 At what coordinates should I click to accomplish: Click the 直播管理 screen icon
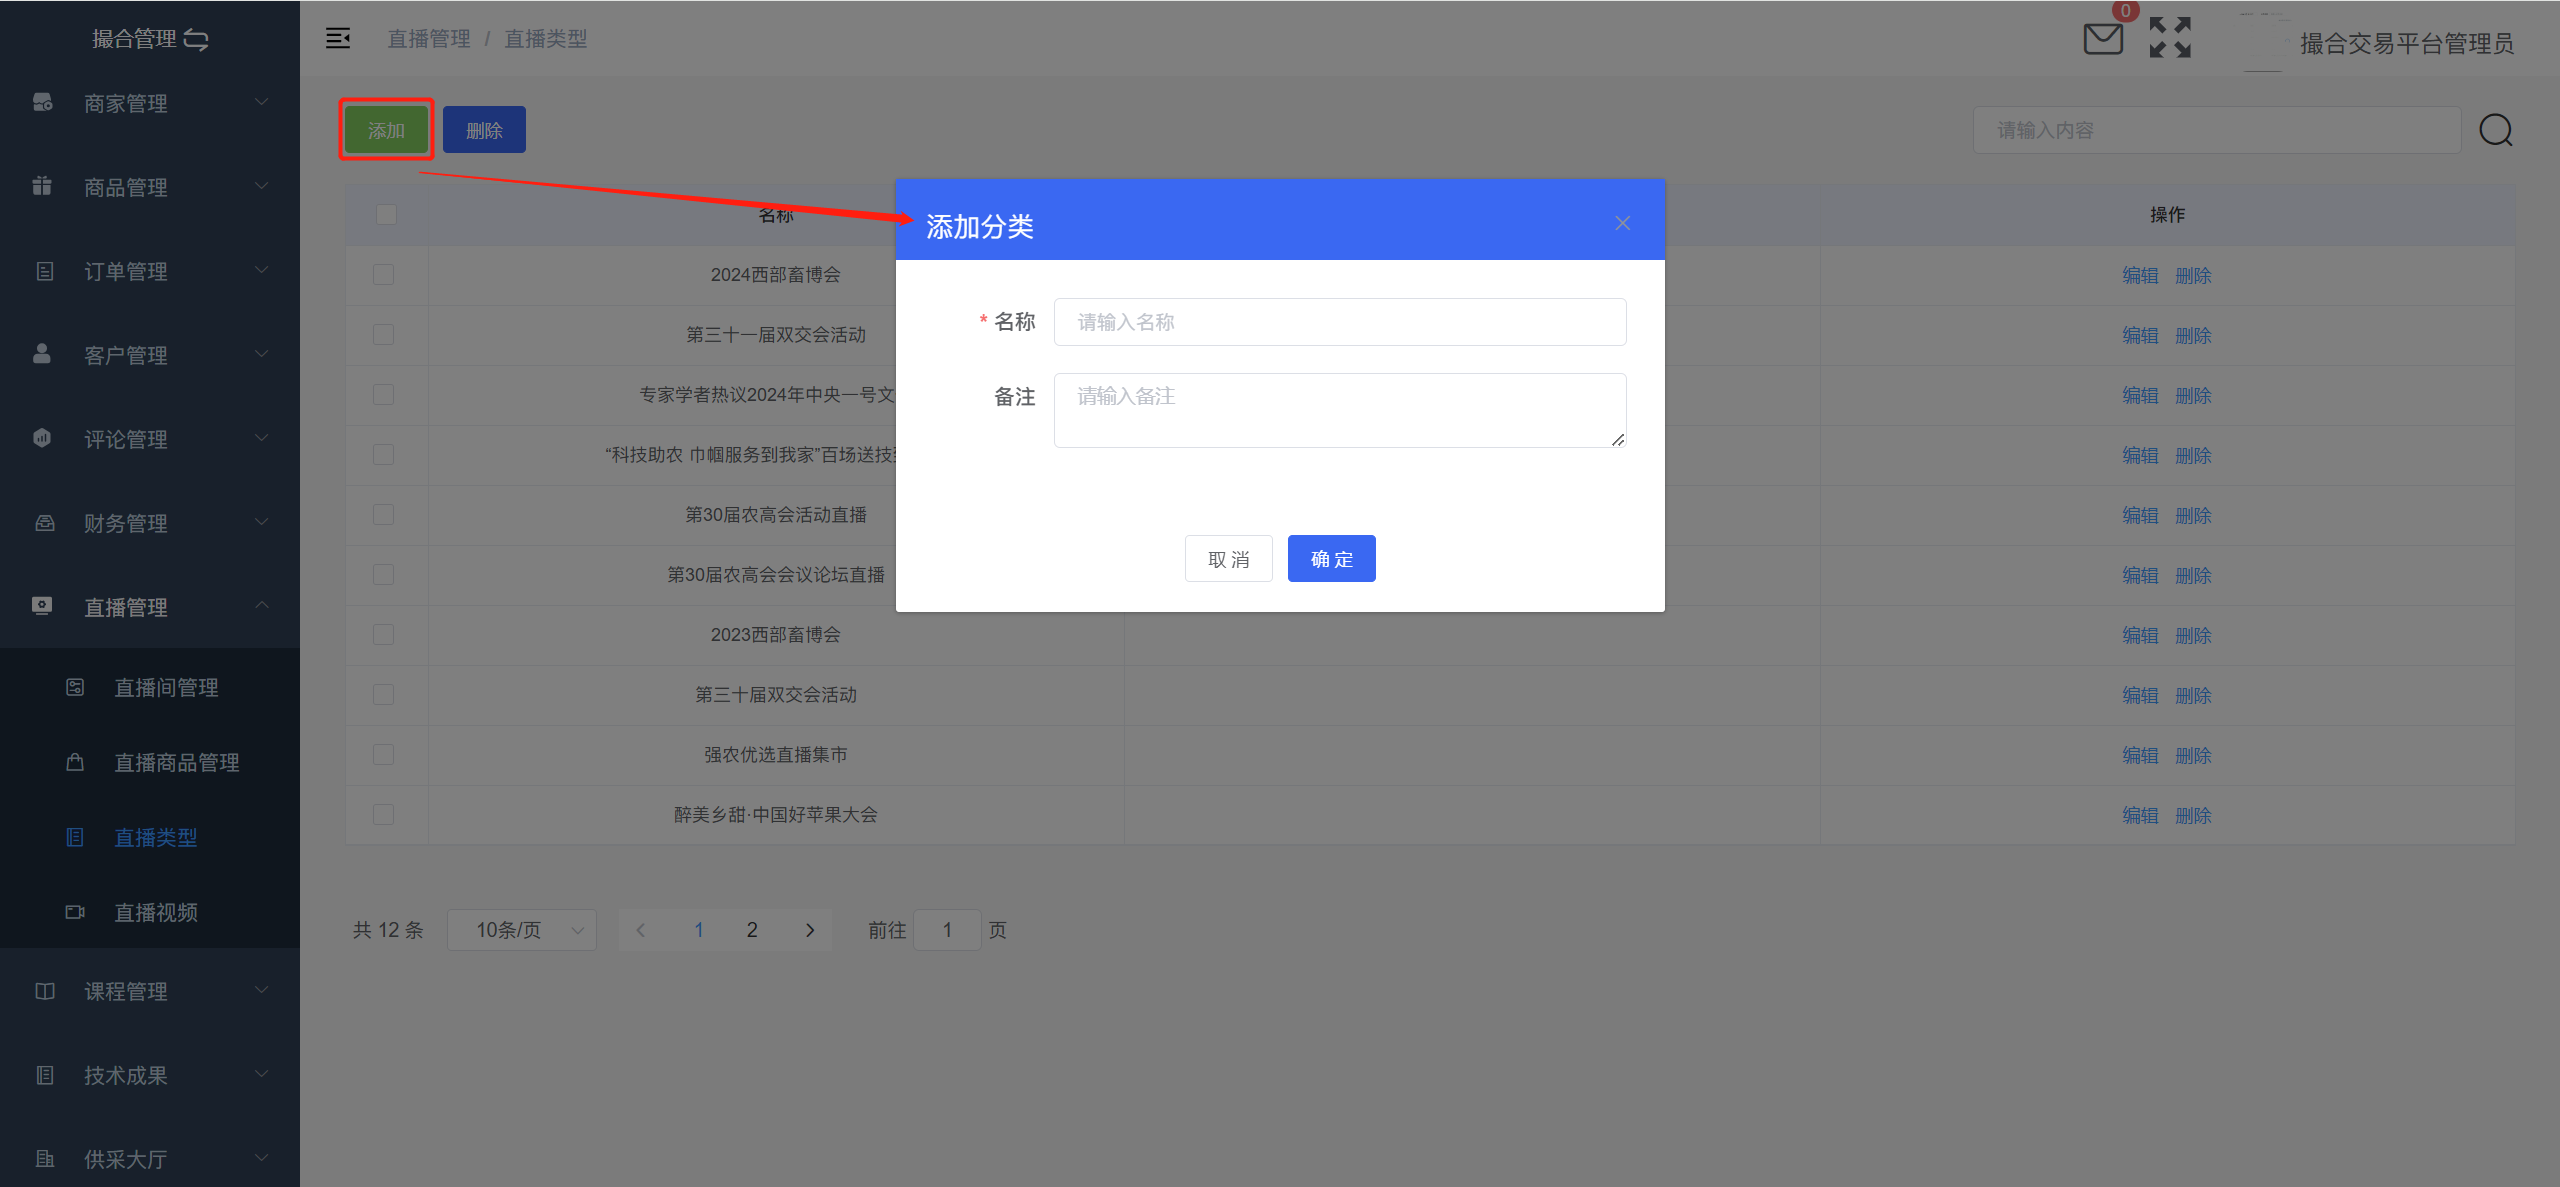click(42, 606)
